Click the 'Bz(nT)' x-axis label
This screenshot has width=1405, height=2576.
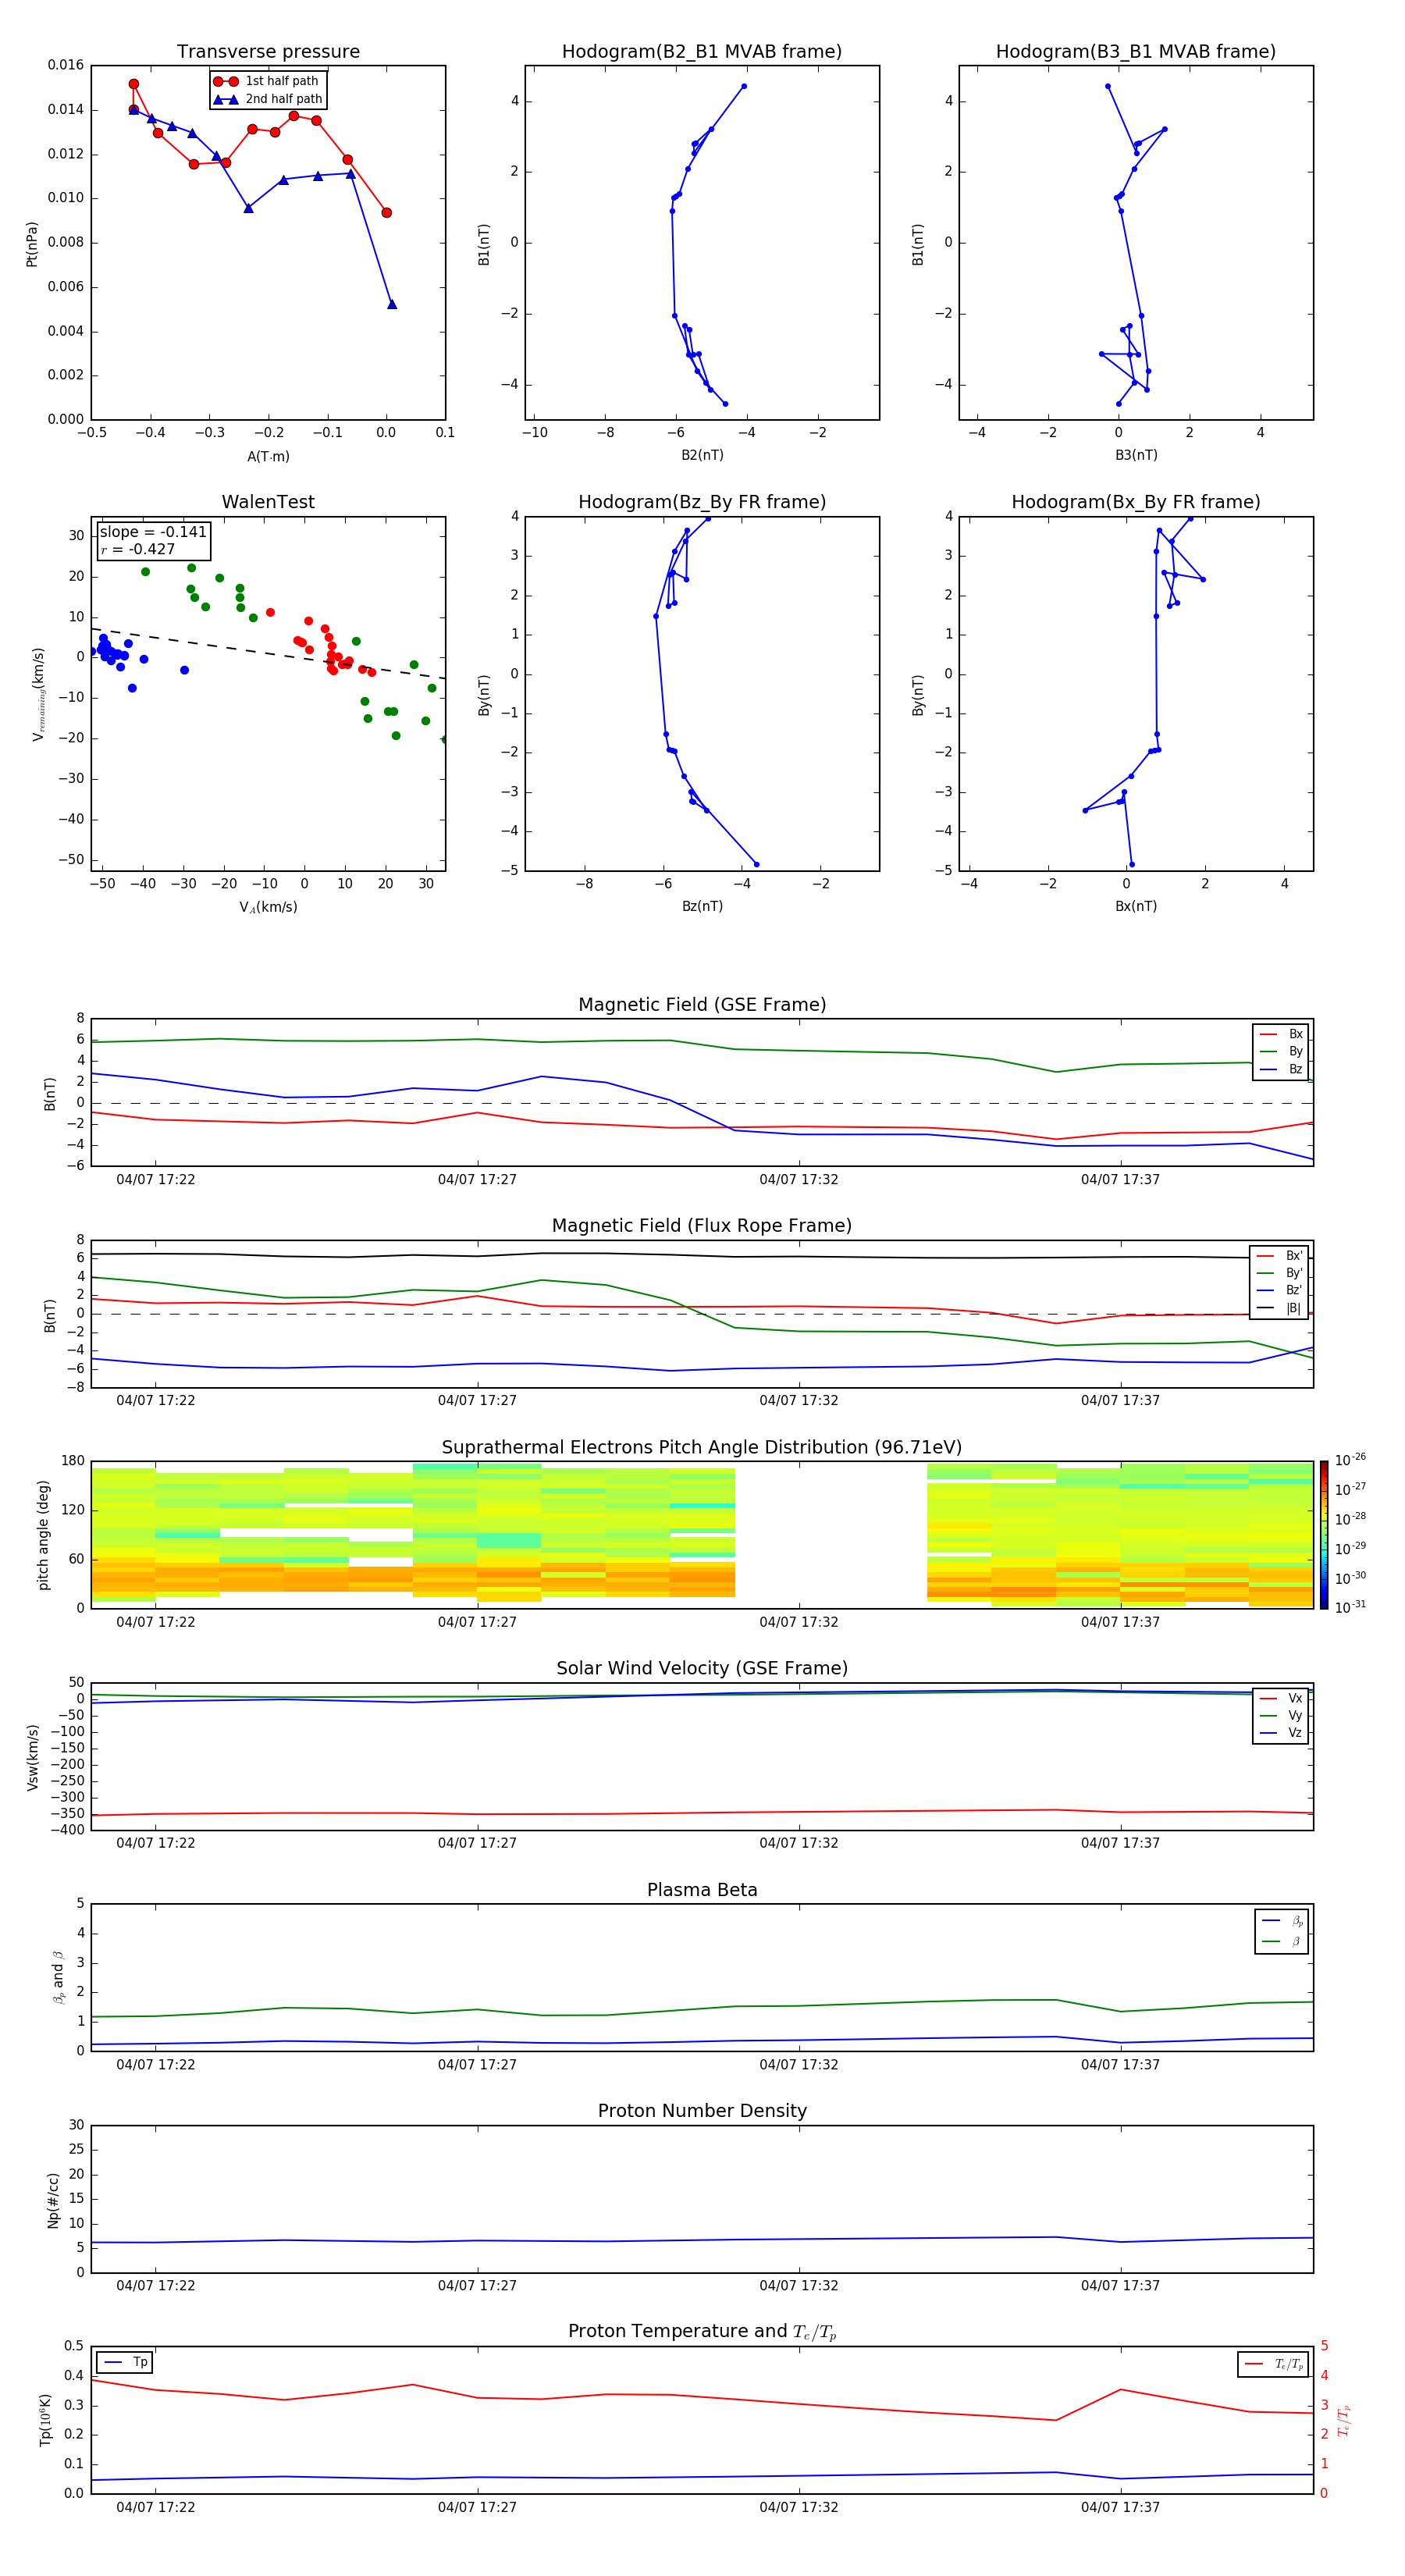click(x=702, y=906)
